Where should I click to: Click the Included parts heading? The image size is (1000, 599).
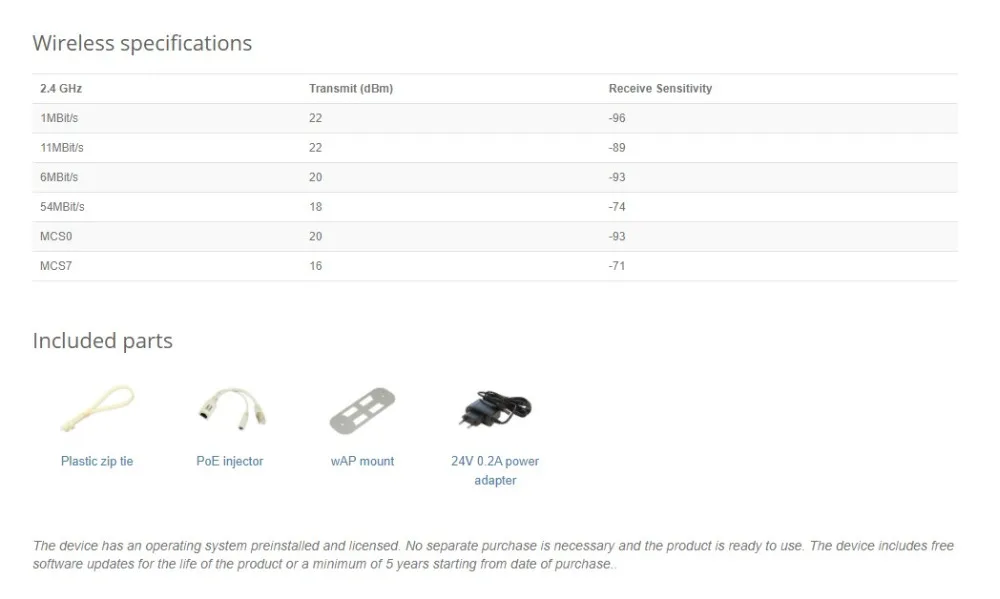pos(102,341)
